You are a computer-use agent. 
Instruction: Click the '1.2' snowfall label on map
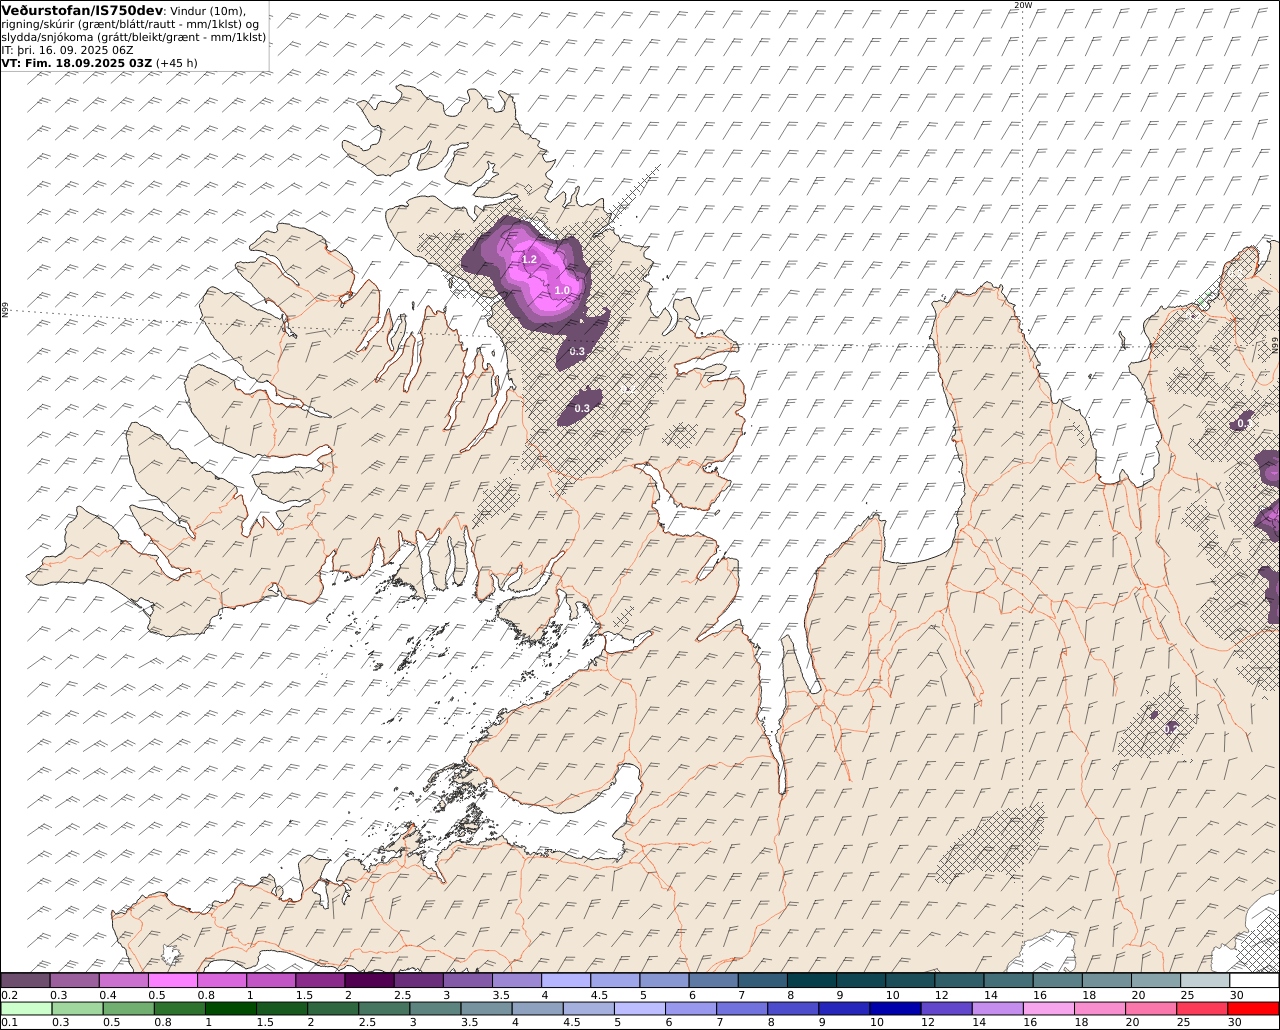point(530,259)
